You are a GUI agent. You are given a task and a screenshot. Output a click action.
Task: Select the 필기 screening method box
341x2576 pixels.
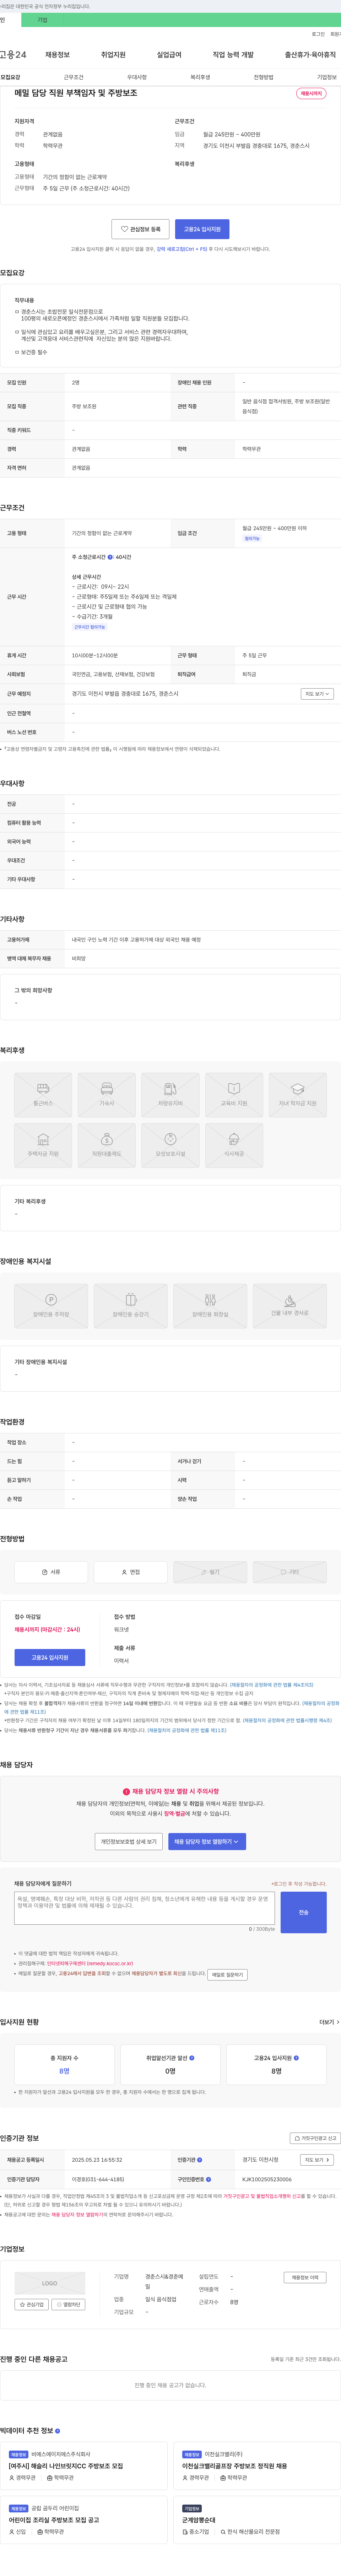coord(210,1572)
